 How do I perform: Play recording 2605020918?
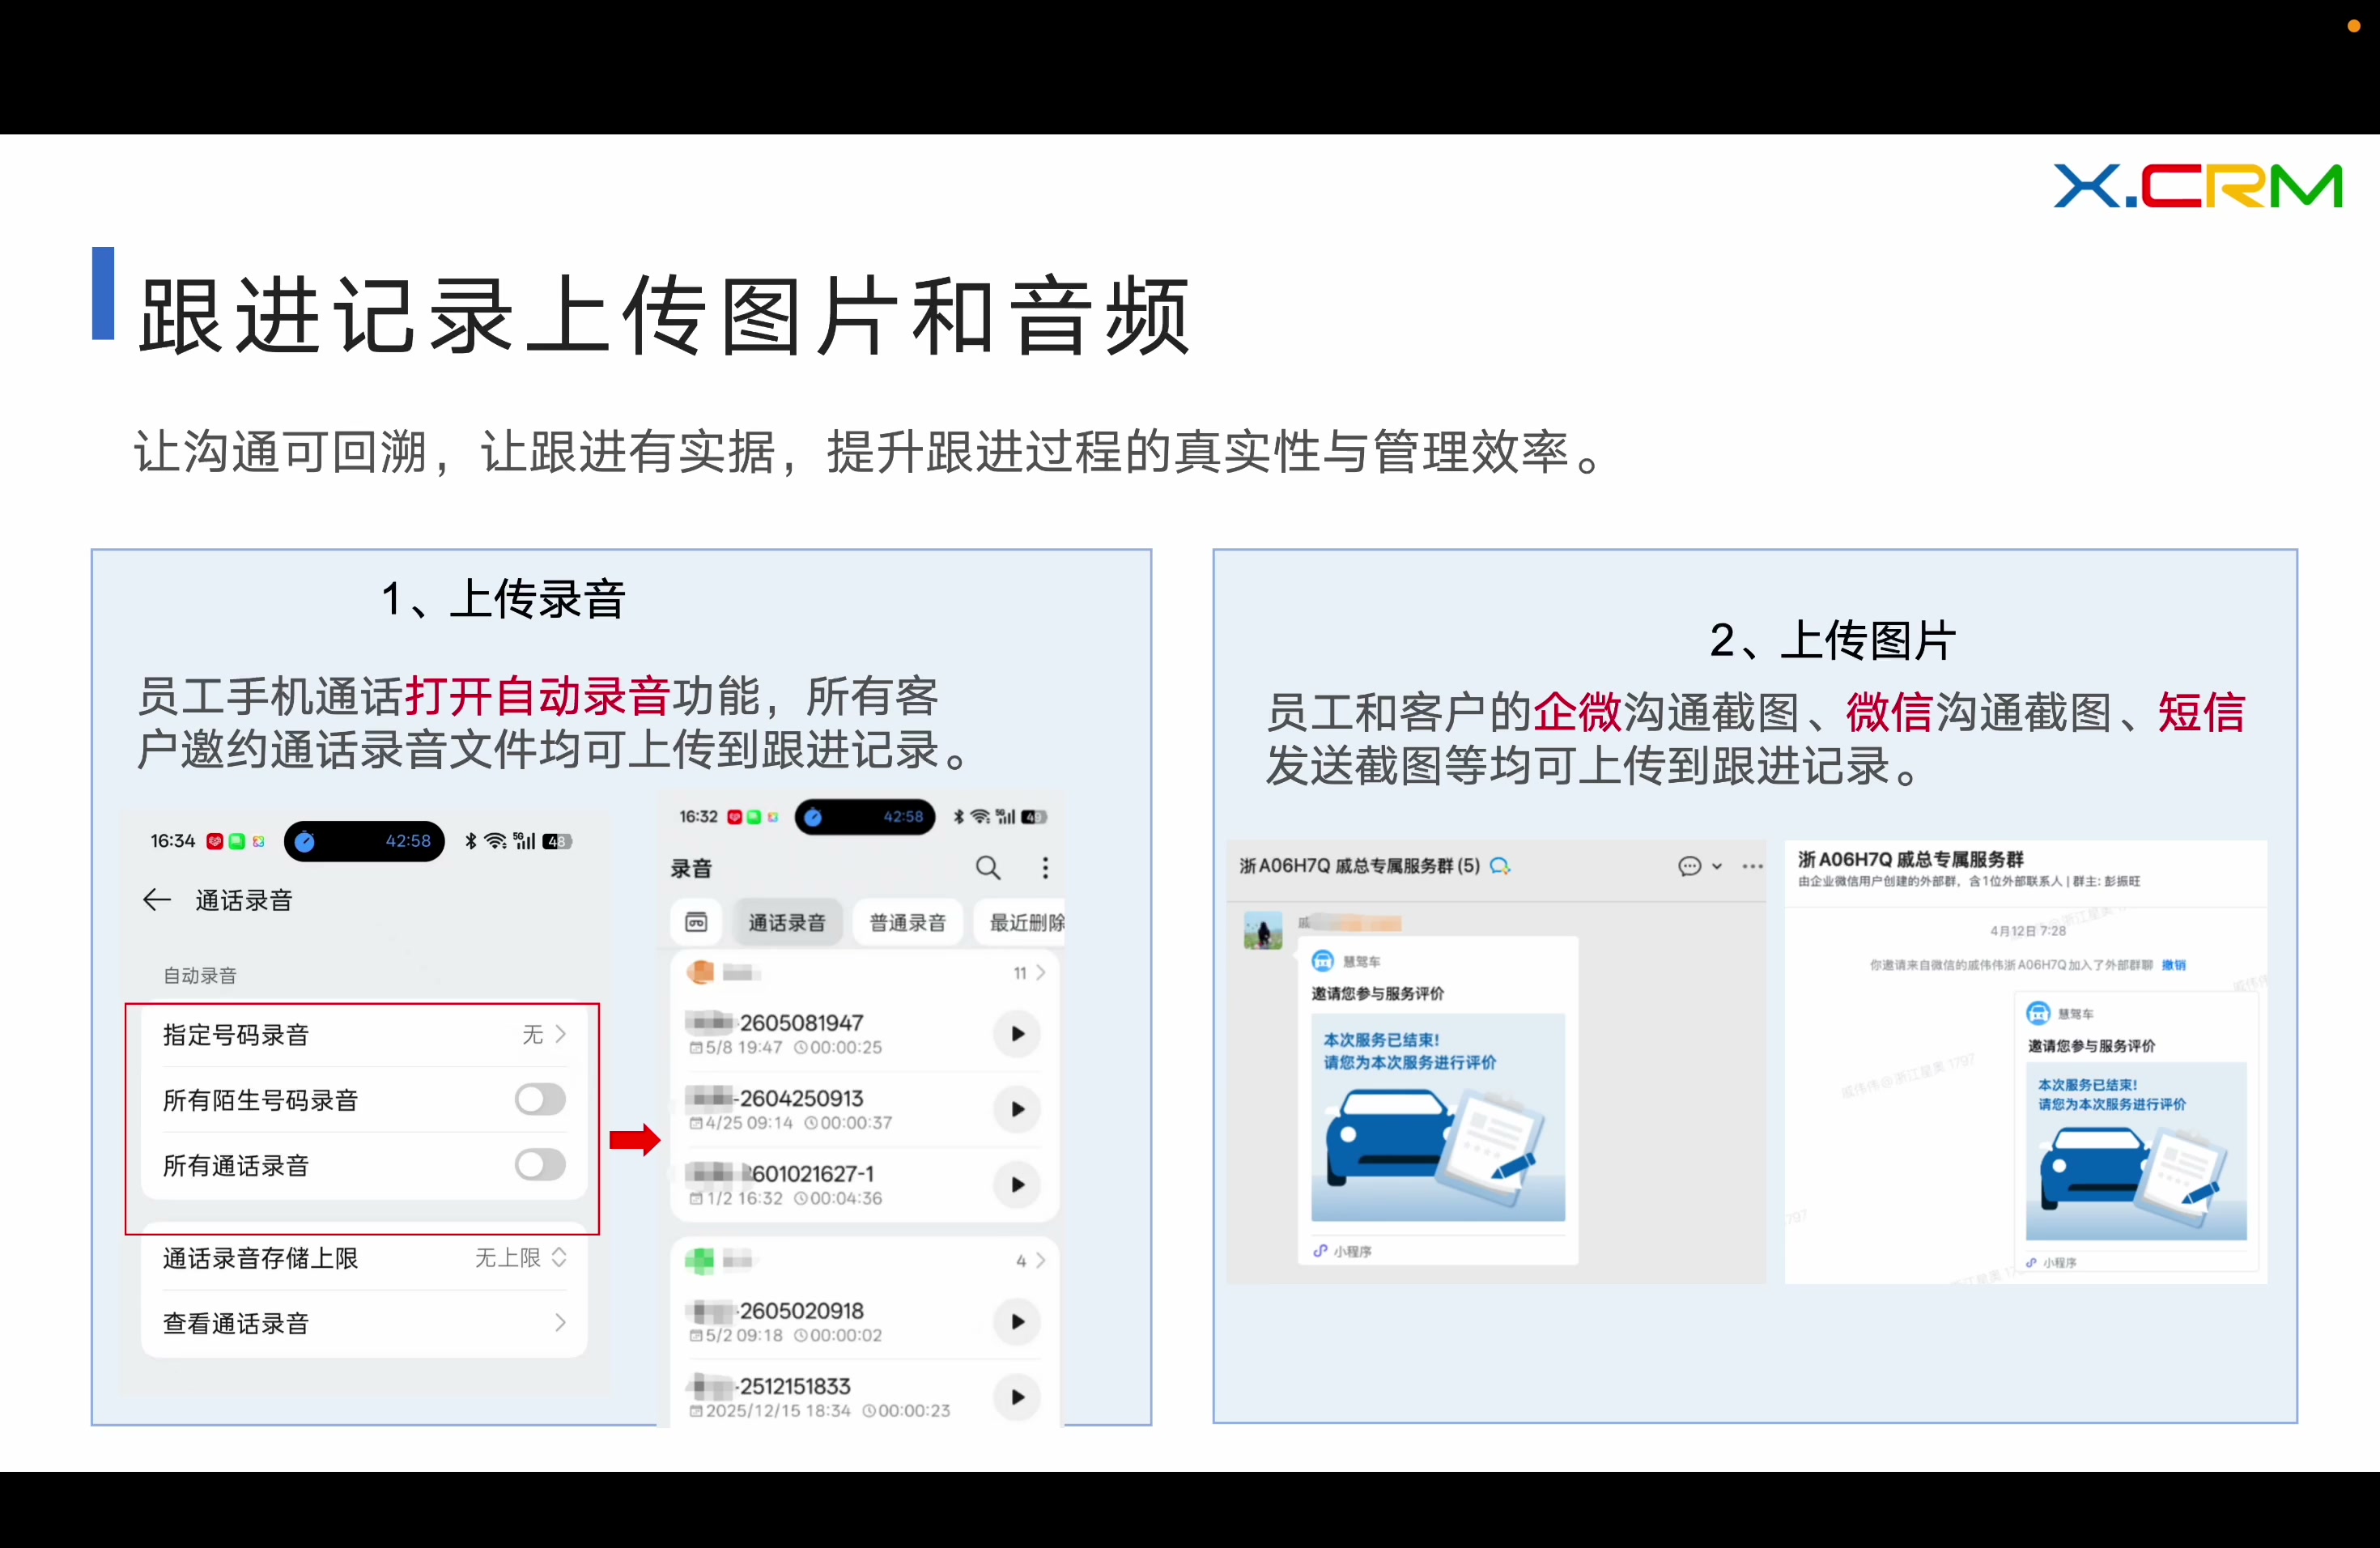click(x=1017, y=1321)
